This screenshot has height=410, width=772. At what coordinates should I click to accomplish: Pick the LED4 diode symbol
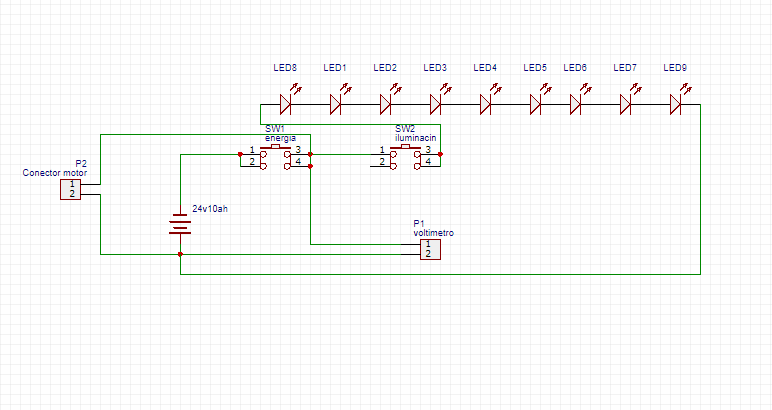pyautogui.click(x=485, y=103)
